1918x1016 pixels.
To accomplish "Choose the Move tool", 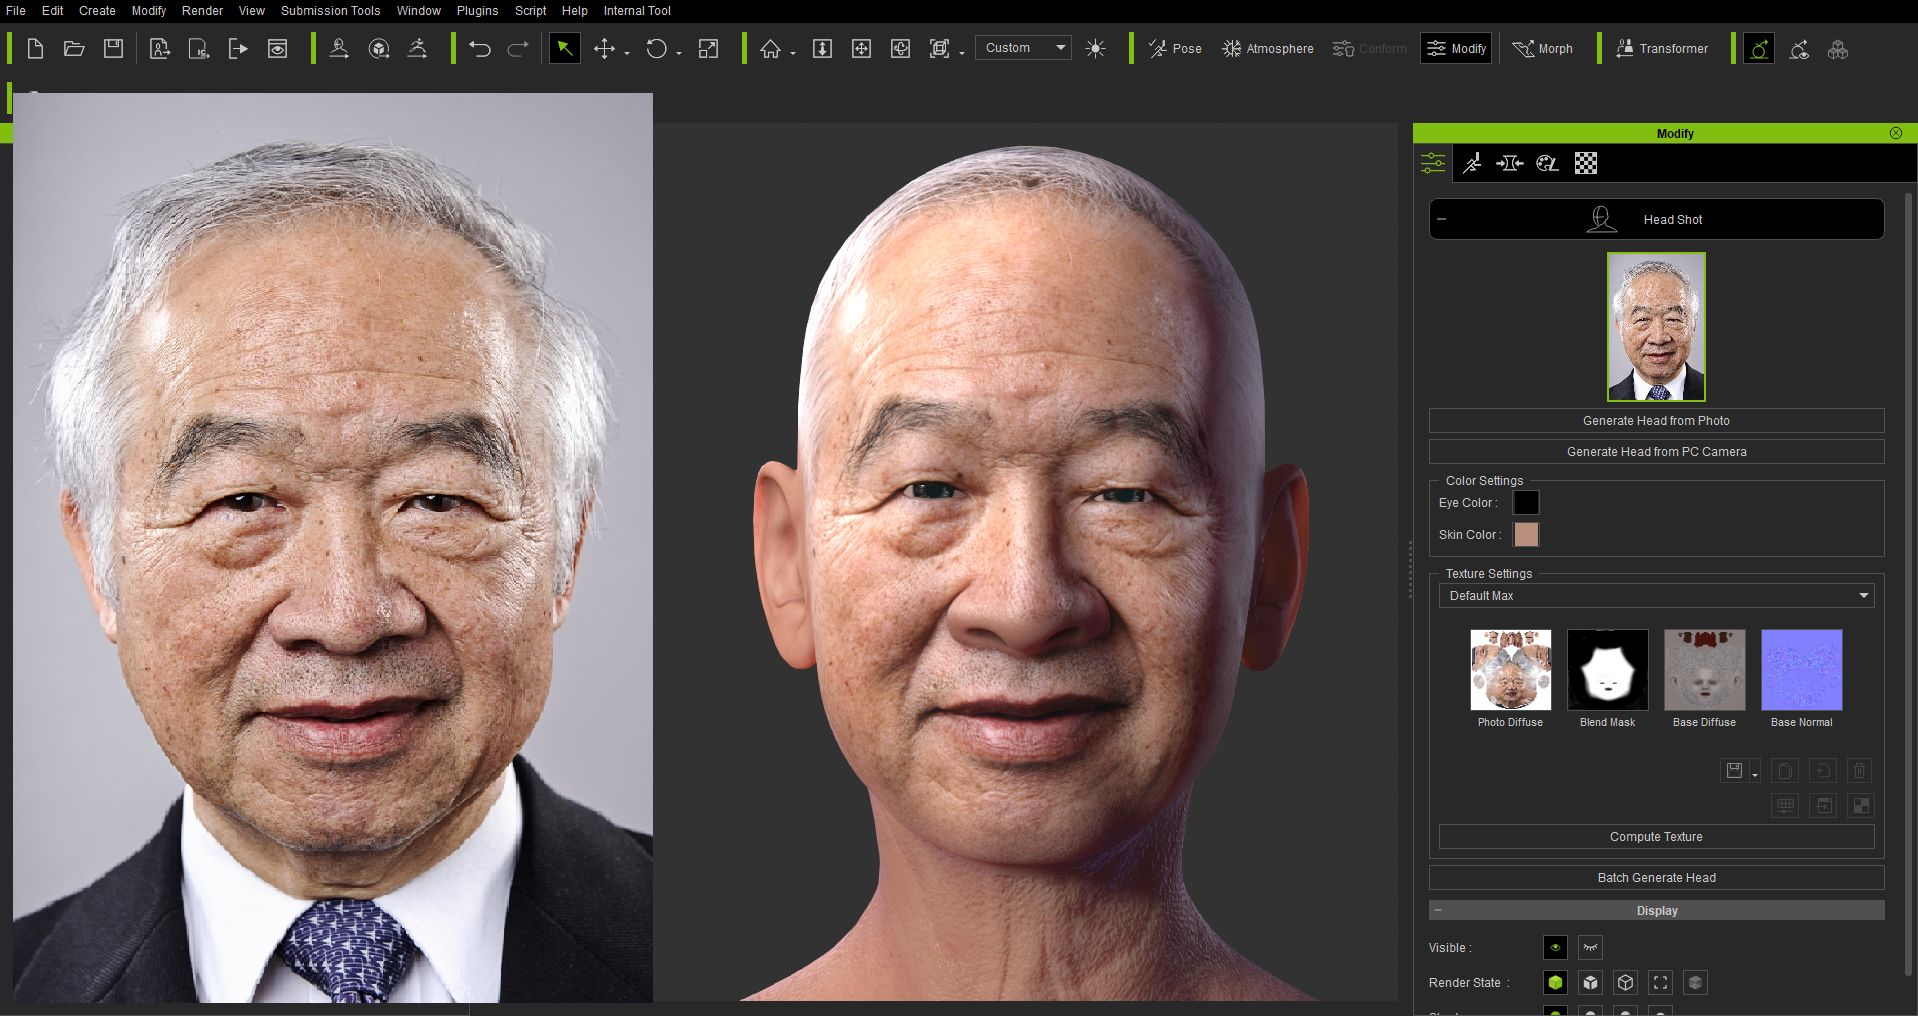I will 604,48.
